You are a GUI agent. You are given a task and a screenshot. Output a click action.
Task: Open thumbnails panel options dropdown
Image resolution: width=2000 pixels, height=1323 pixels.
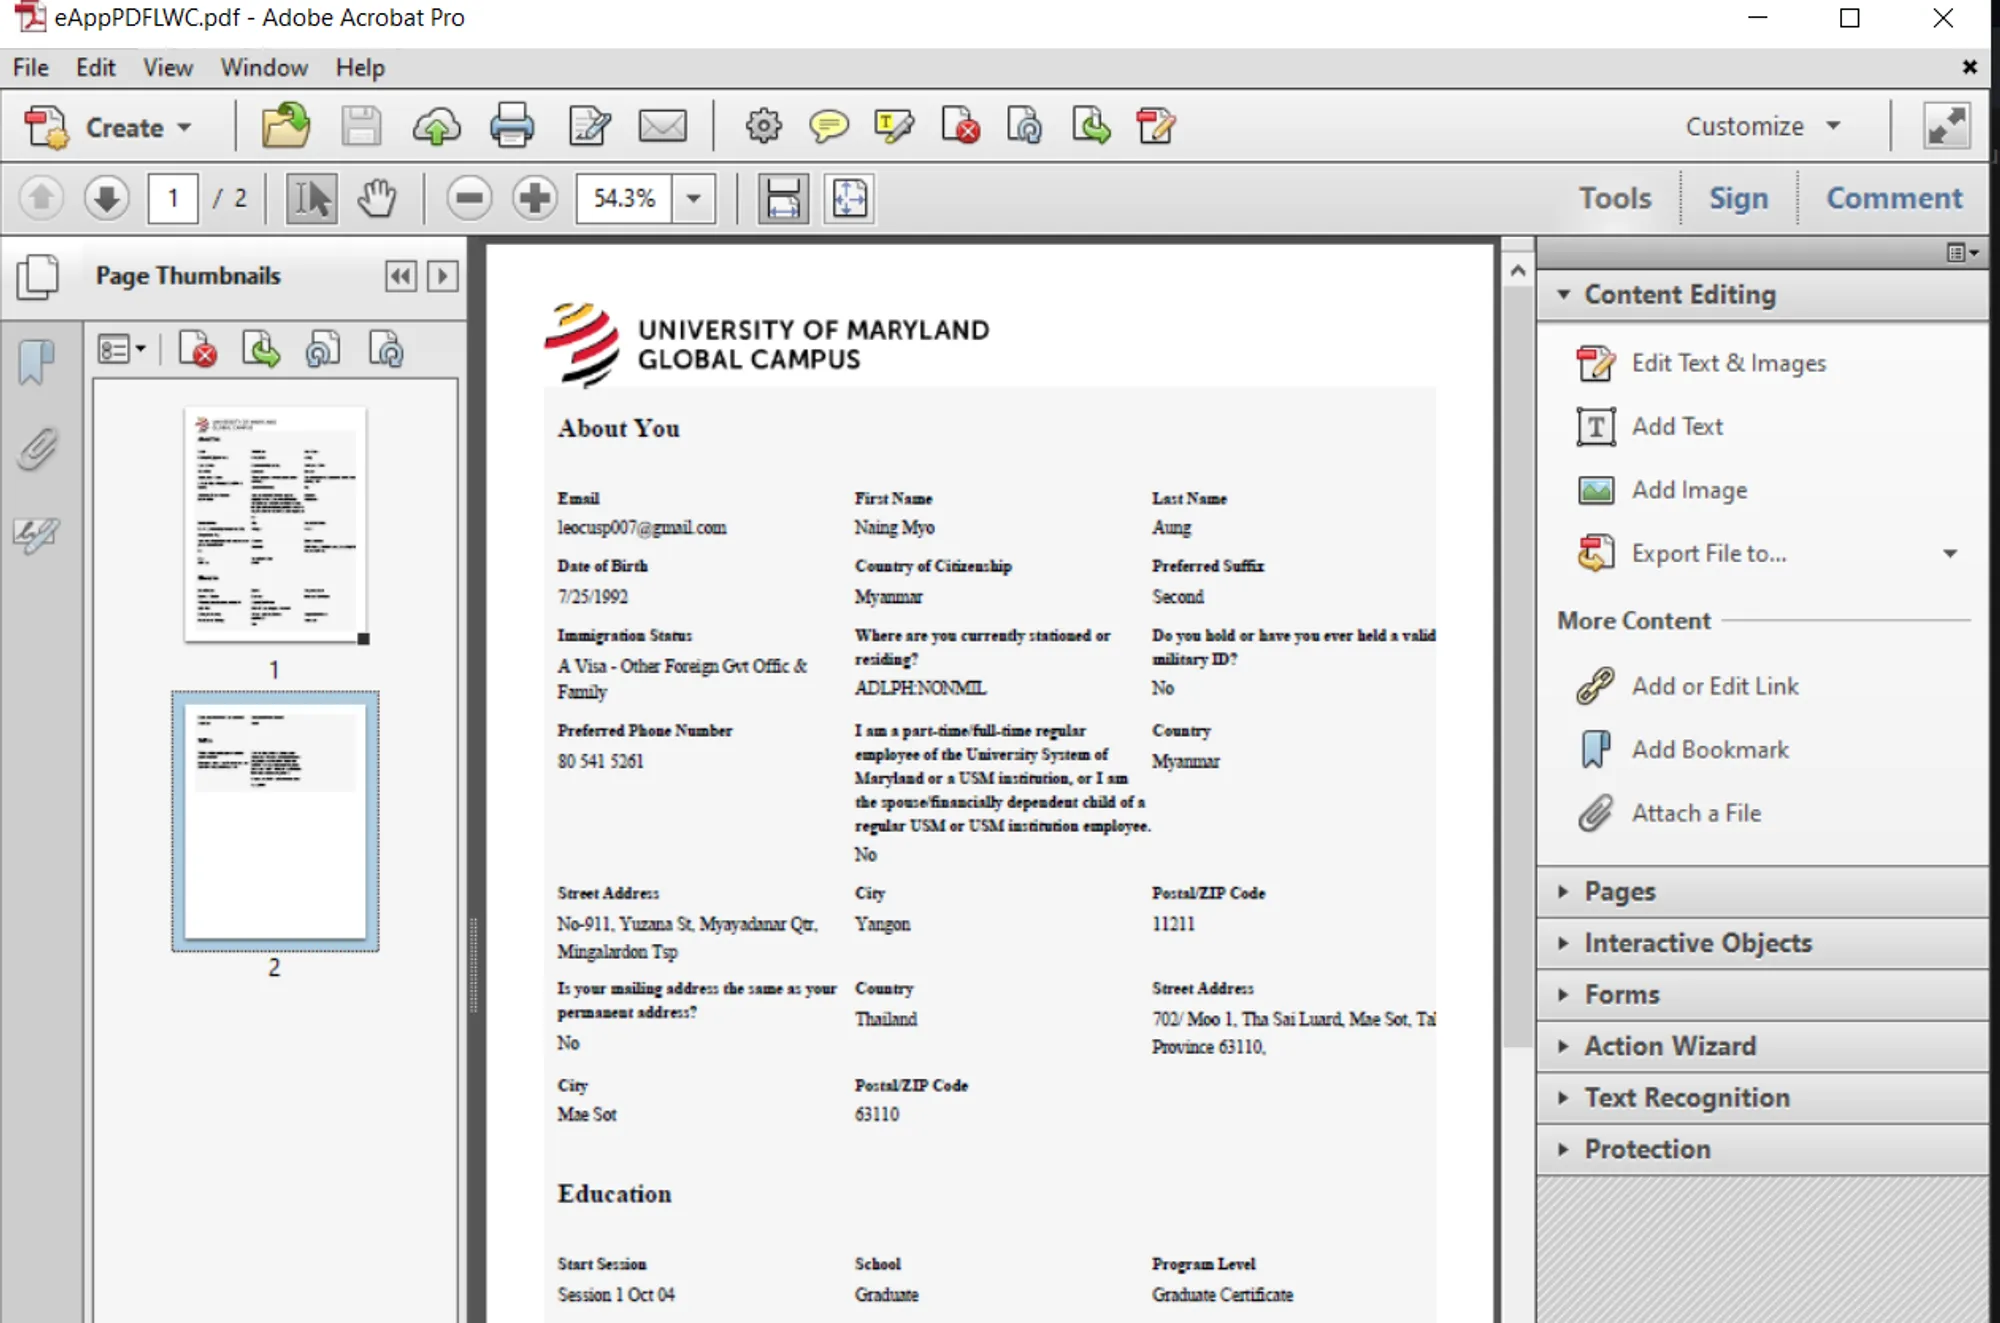[x=121, y=349]
